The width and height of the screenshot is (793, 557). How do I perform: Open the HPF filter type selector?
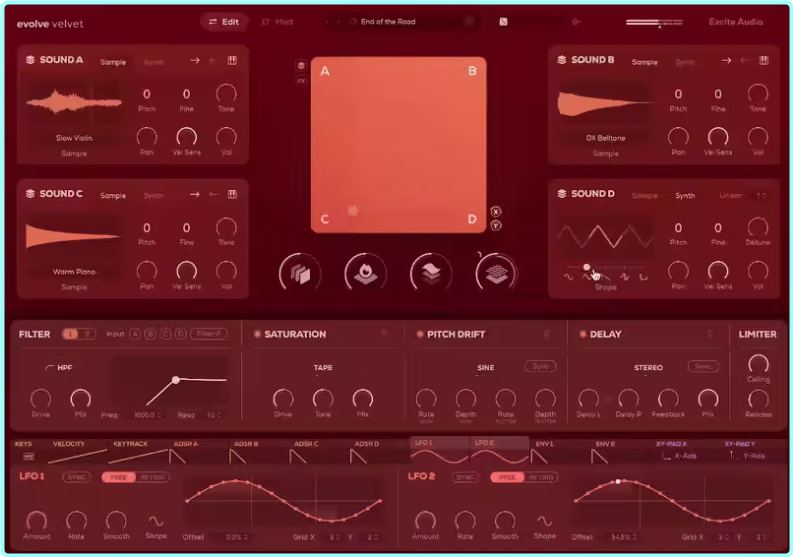(59, 368)
